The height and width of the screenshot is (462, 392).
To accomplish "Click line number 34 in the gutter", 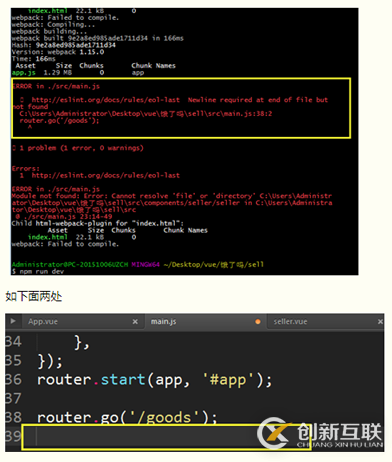I will click(x=13, y=342).
